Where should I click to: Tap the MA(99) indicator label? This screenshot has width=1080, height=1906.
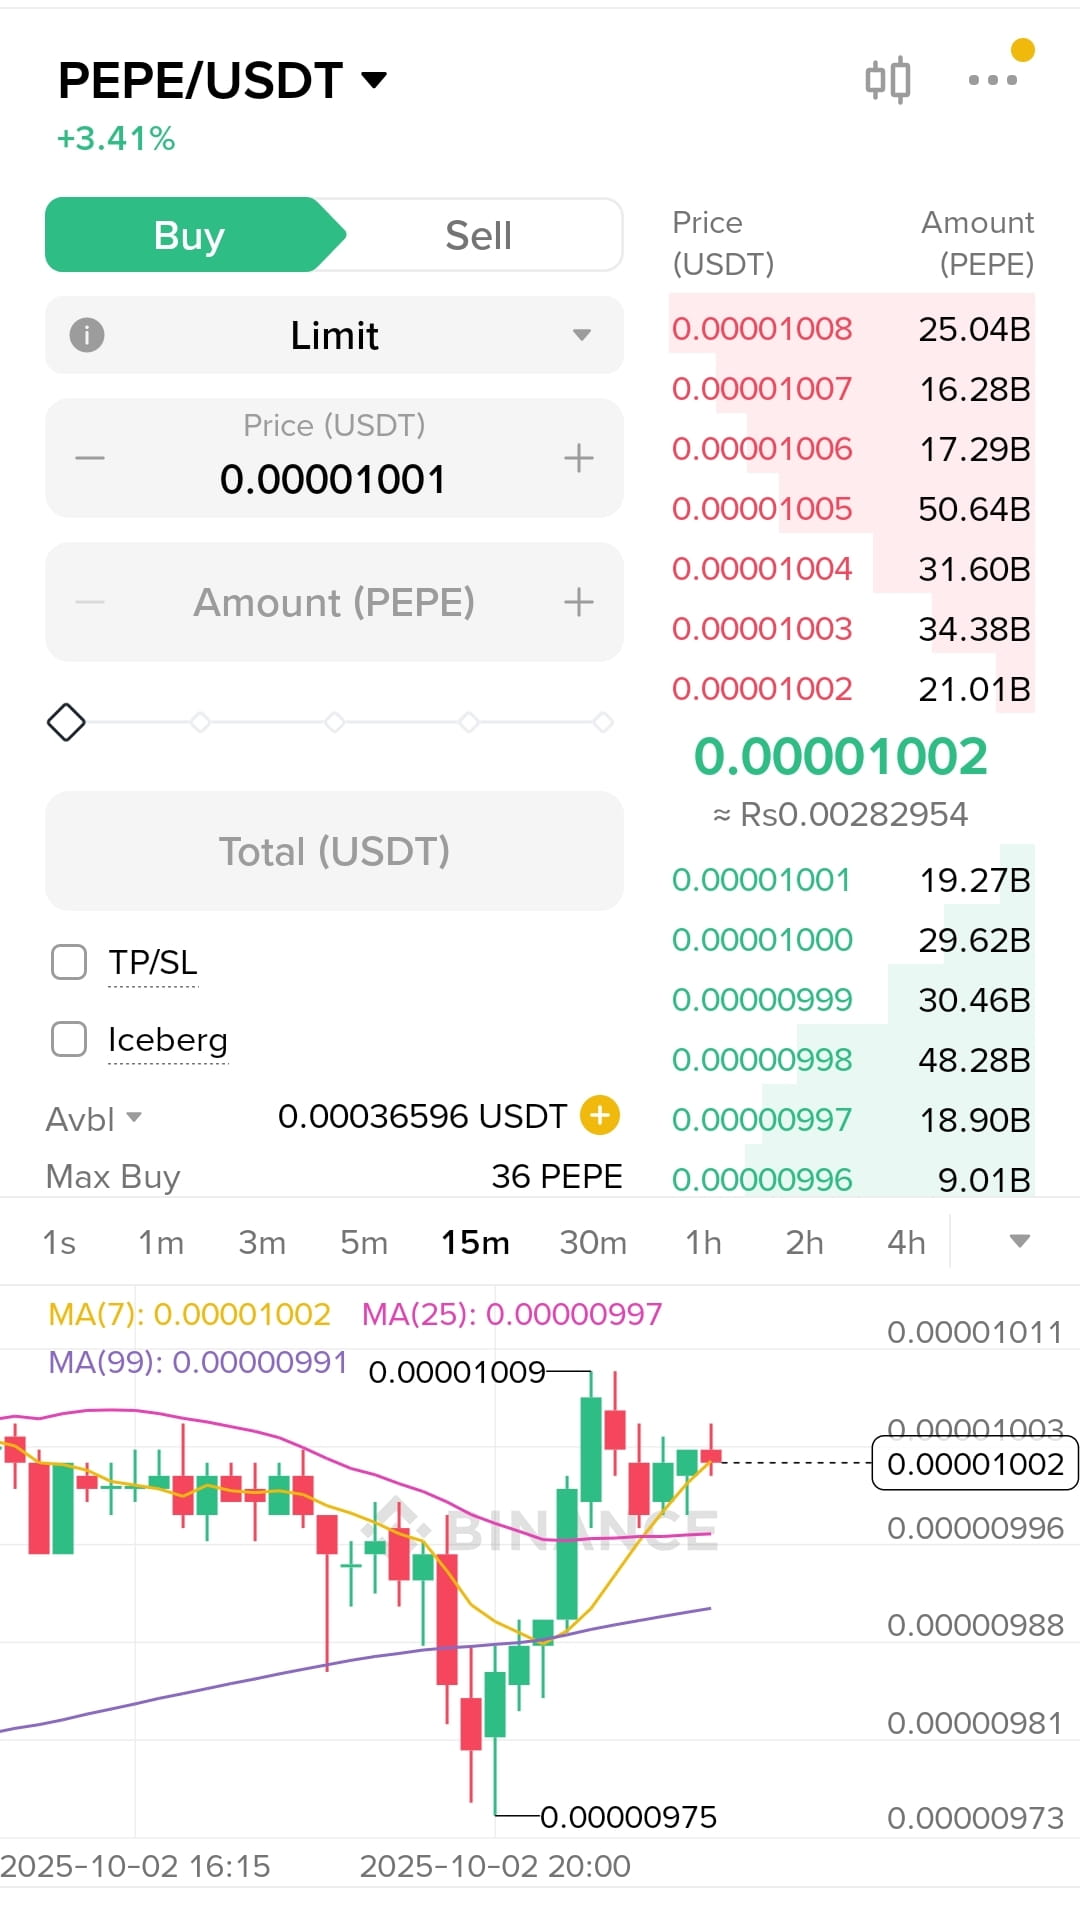198,1362
